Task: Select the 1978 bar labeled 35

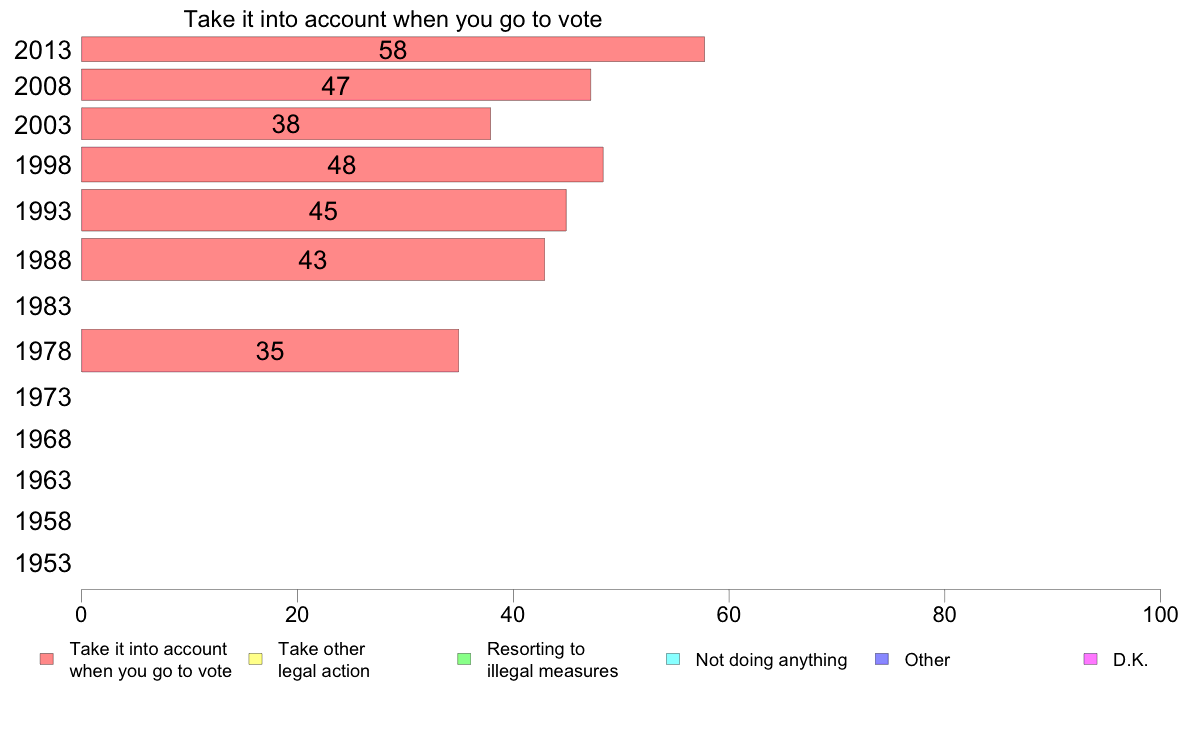Action: point(270,350)
